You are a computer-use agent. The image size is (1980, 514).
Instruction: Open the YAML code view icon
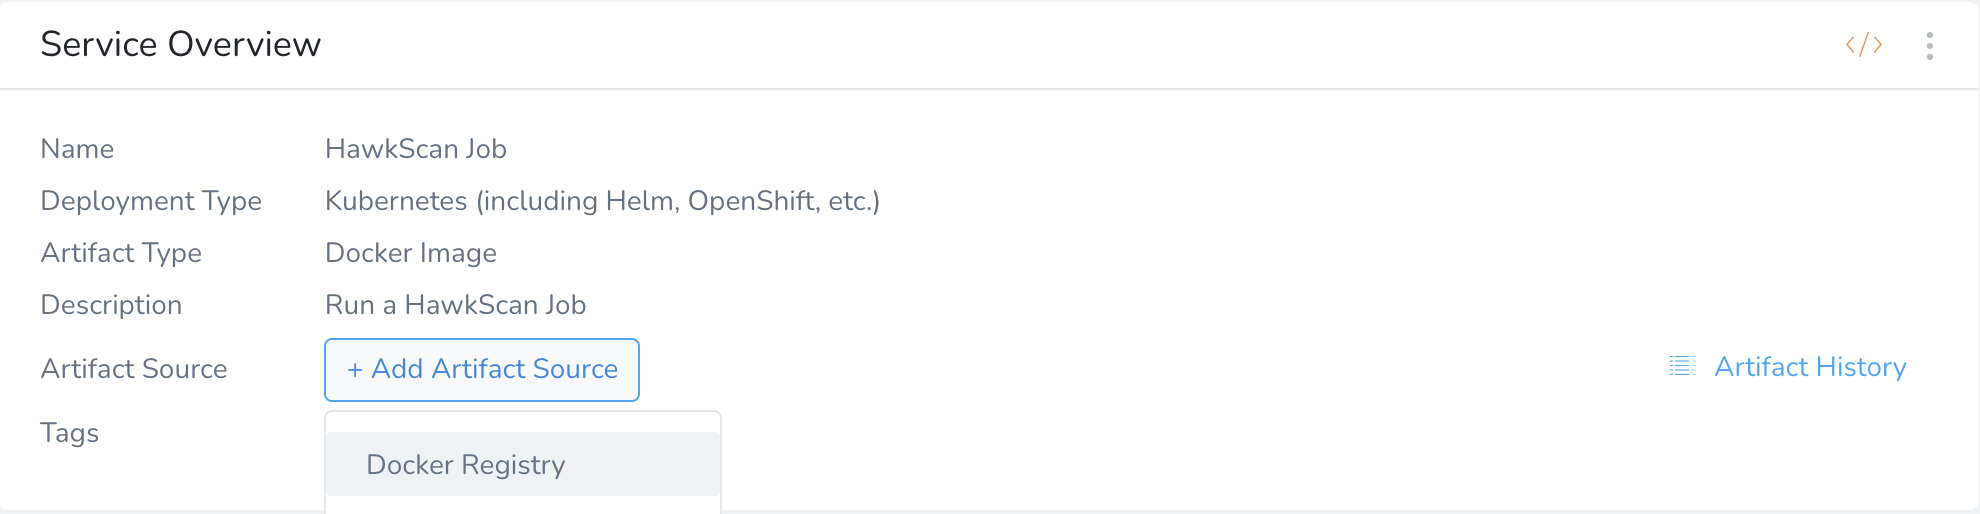coord(1864,45)
